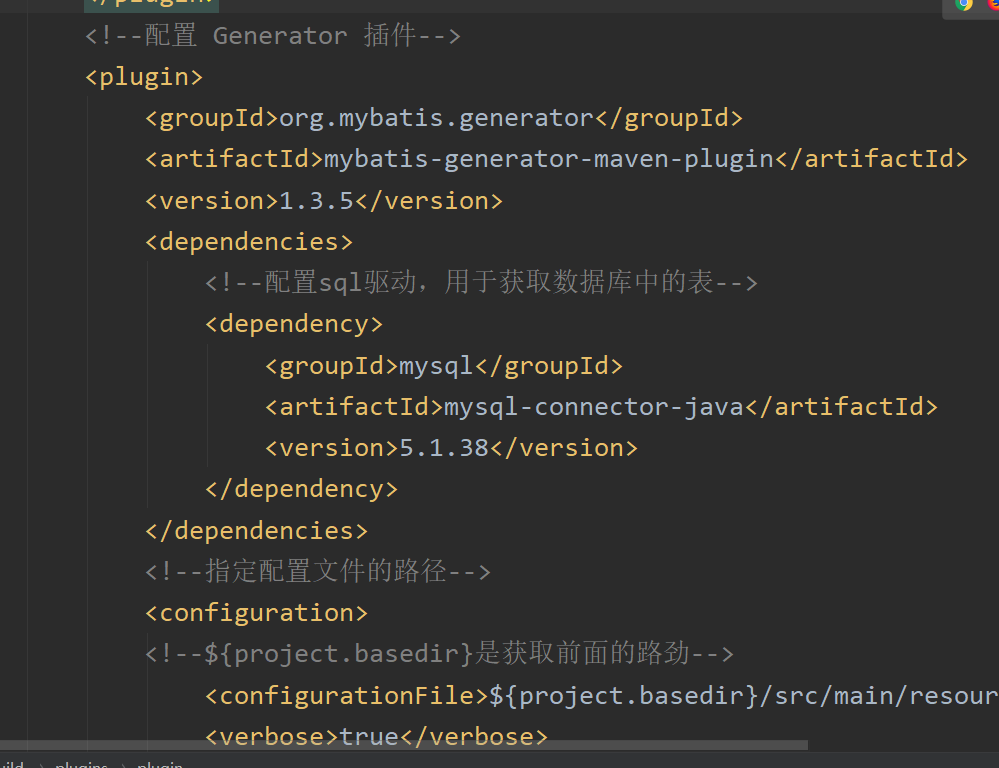Click the mysql groupId value
Screen dimensions: 999x768
tap(436, 366)
